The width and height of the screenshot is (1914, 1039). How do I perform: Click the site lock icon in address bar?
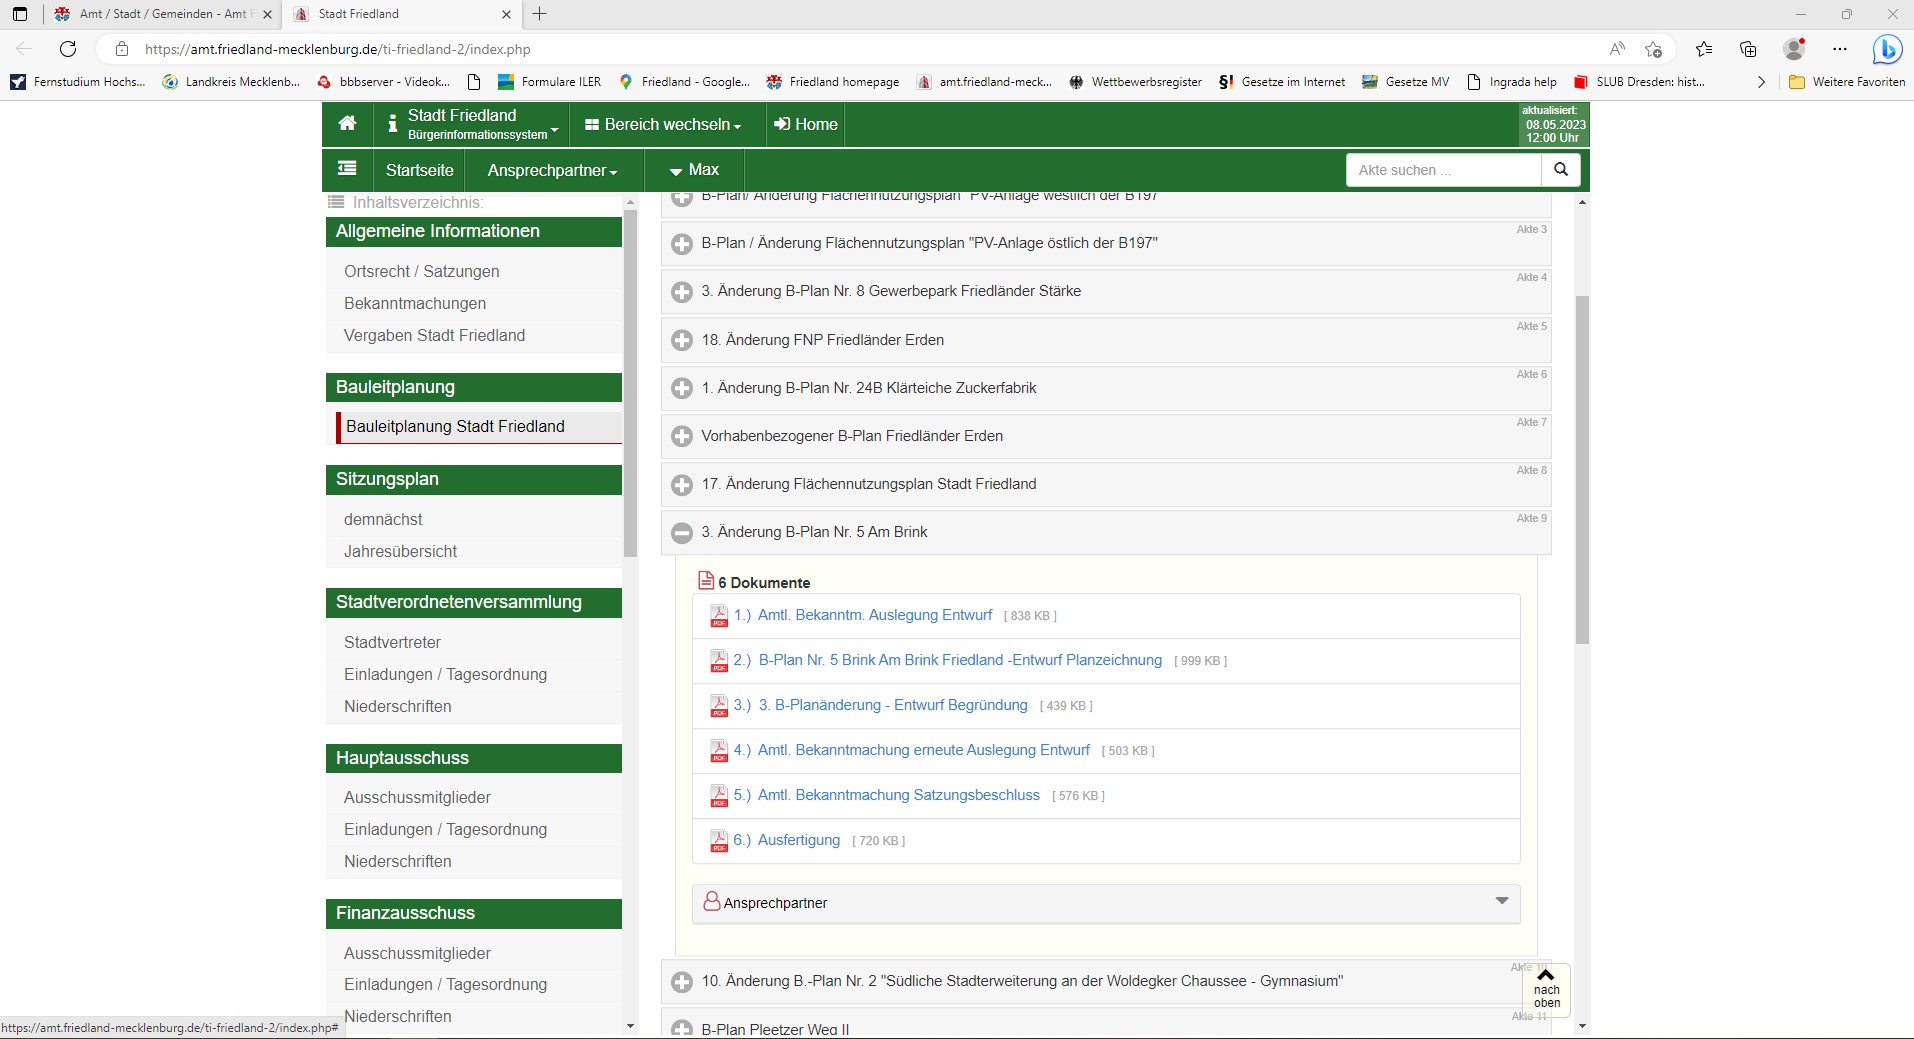point(122,49)
